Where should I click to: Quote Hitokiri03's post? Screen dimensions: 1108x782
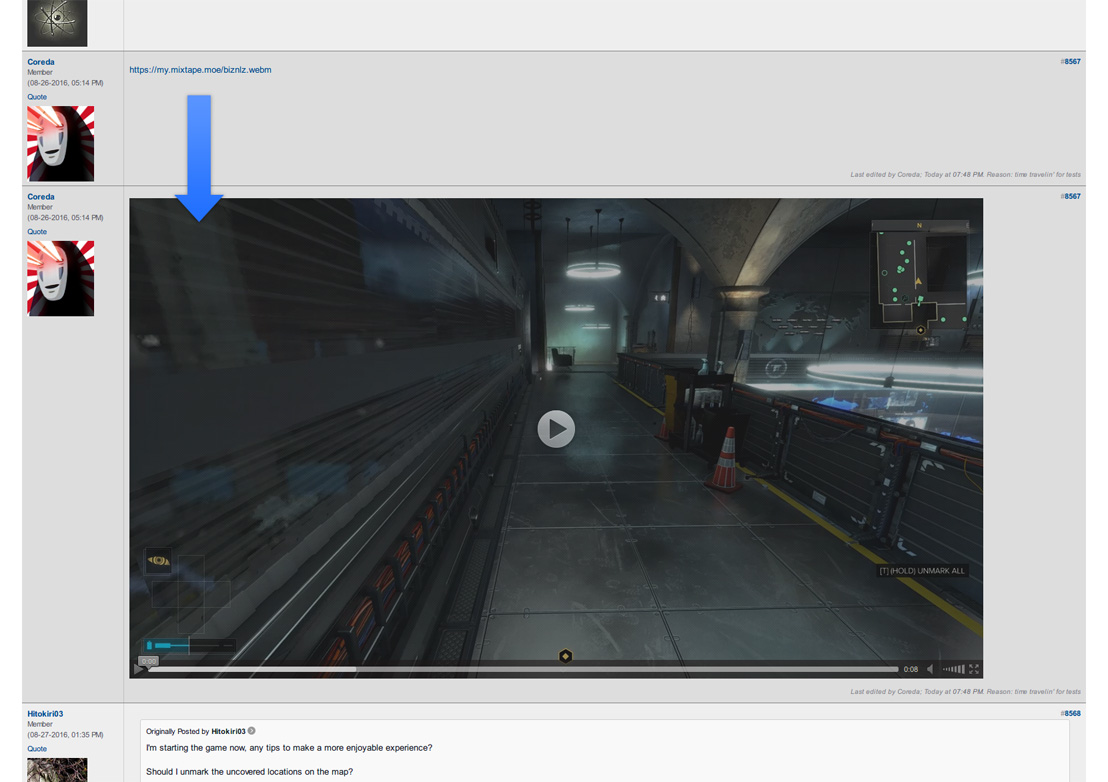coord(37,749)
